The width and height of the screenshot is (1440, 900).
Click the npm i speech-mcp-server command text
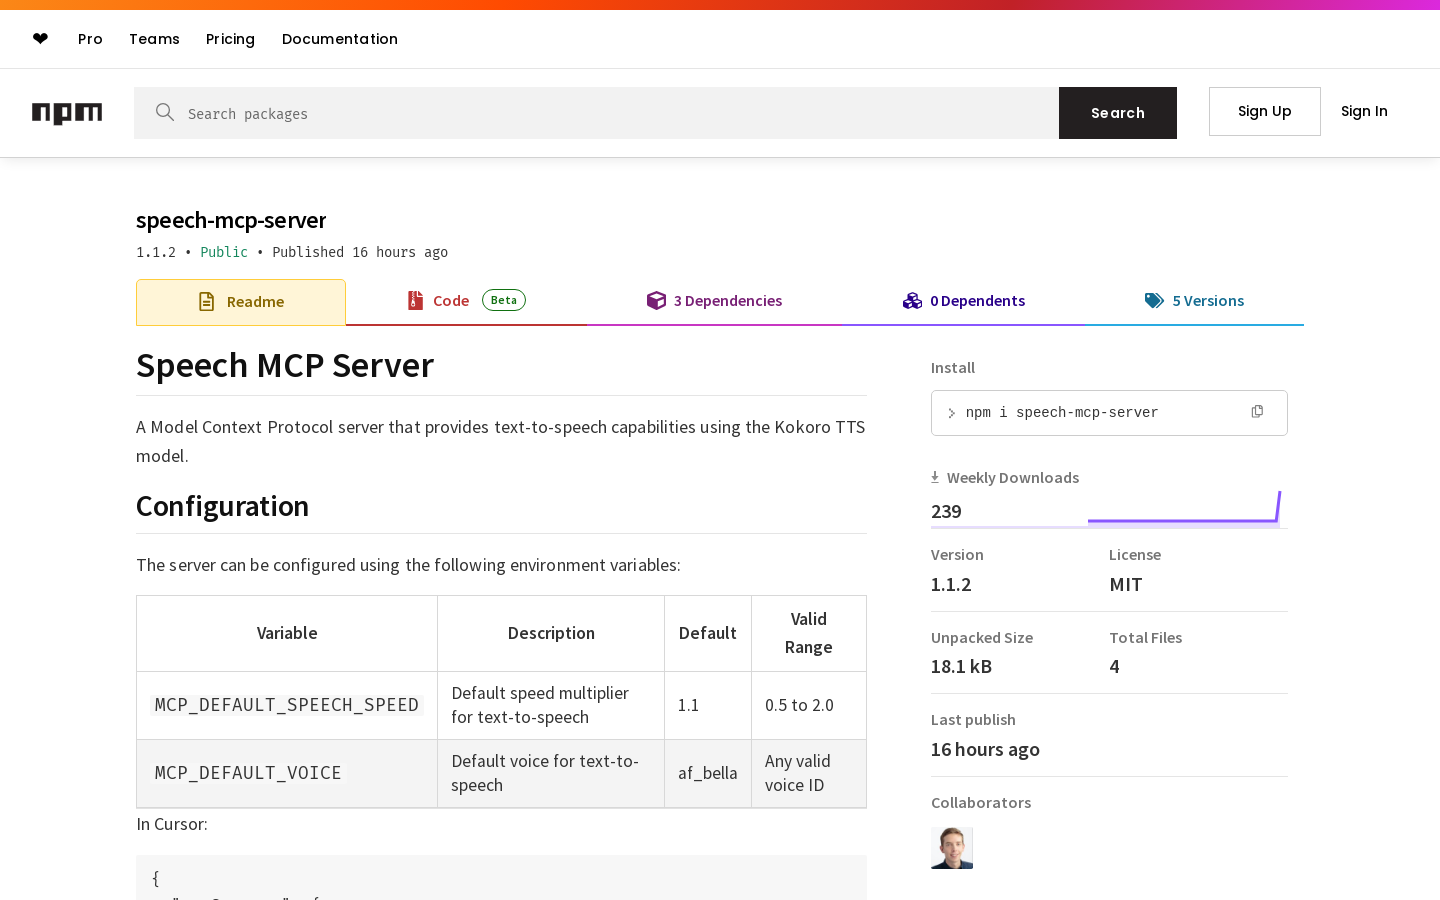tap(1062, 413)
